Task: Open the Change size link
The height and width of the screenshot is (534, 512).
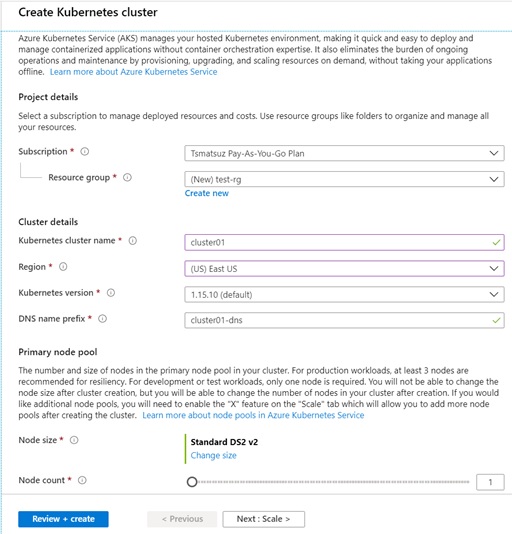Action: [214, 455]
